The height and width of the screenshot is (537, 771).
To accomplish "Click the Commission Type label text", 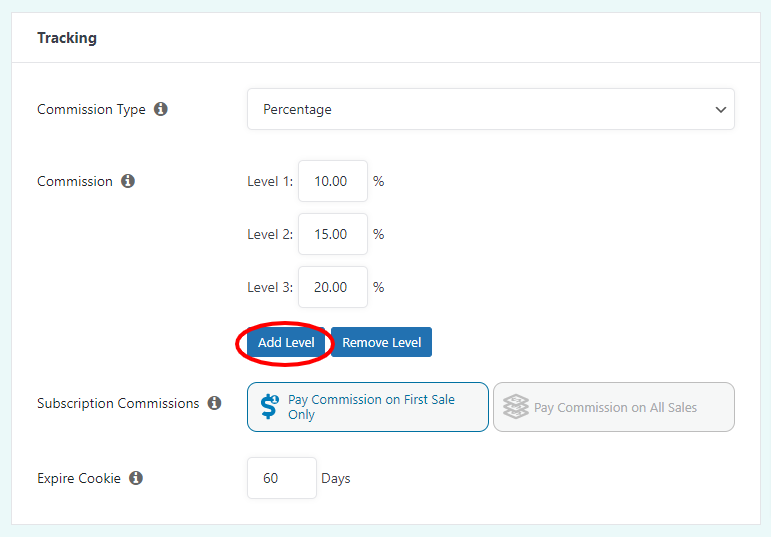I will tap(91, 109).
